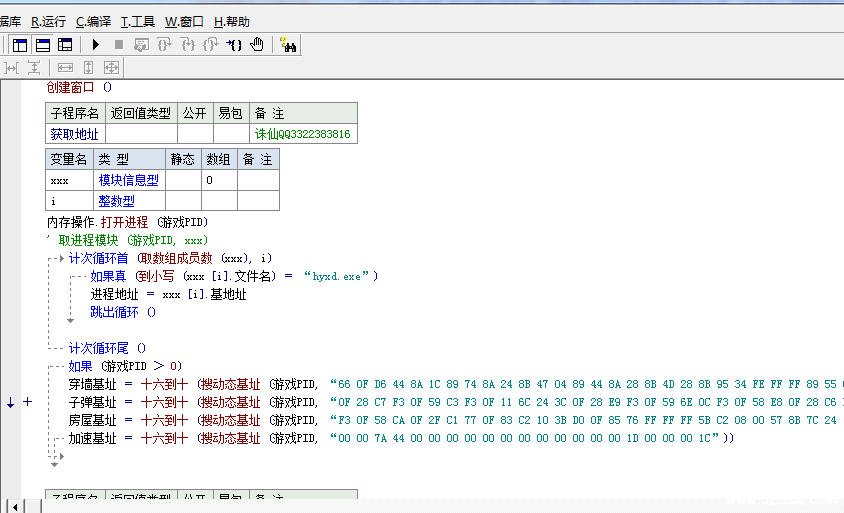Select the second window layout icon
The height and width of the screenshot is (513, 844).
(43, 45)
